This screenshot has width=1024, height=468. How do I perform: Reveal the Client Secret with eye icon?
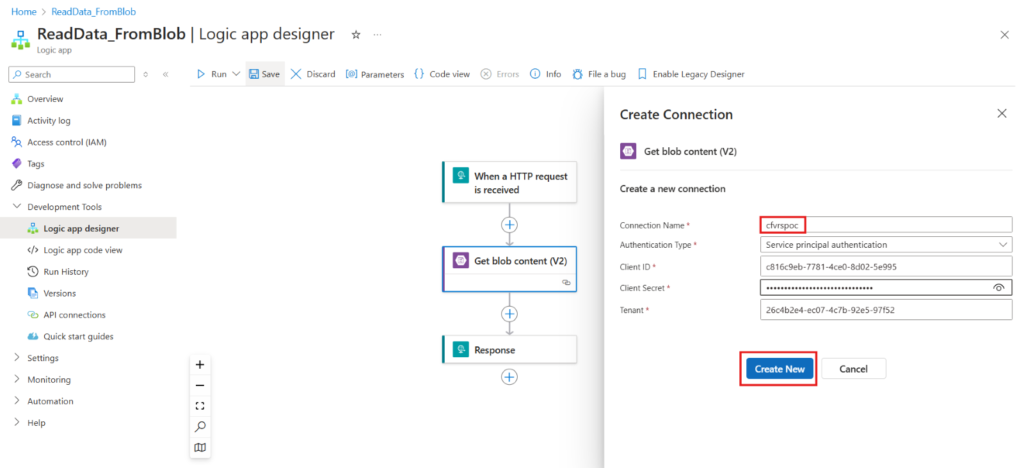[999, 288]
